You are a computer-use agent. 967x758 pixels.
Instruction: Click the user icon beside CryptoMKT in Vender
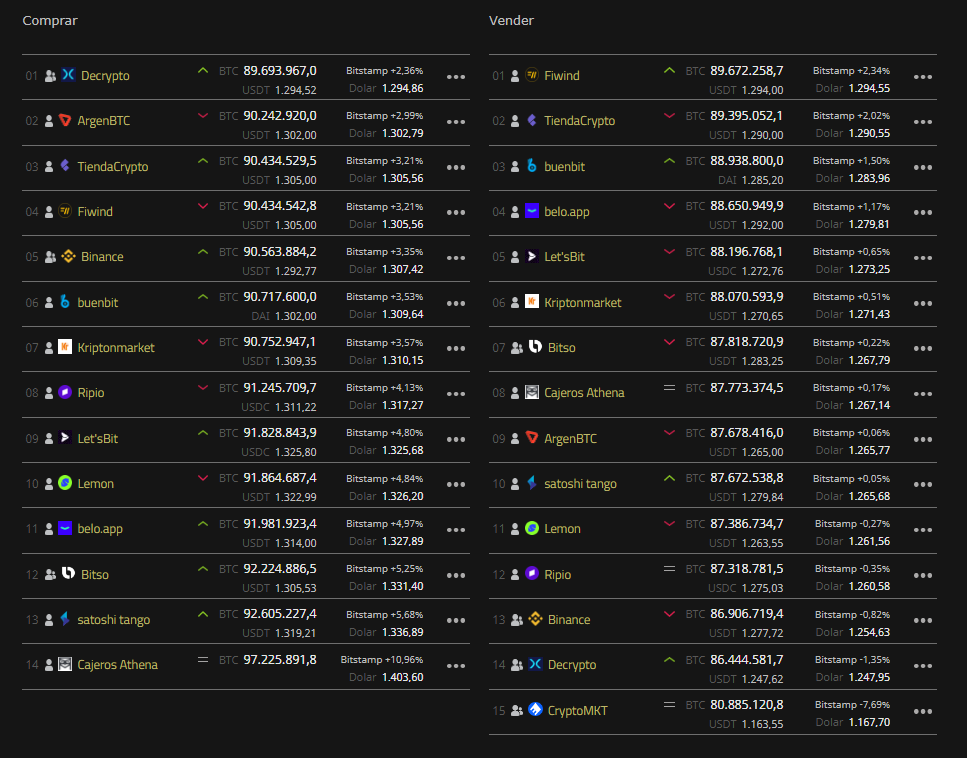[517, 711]
